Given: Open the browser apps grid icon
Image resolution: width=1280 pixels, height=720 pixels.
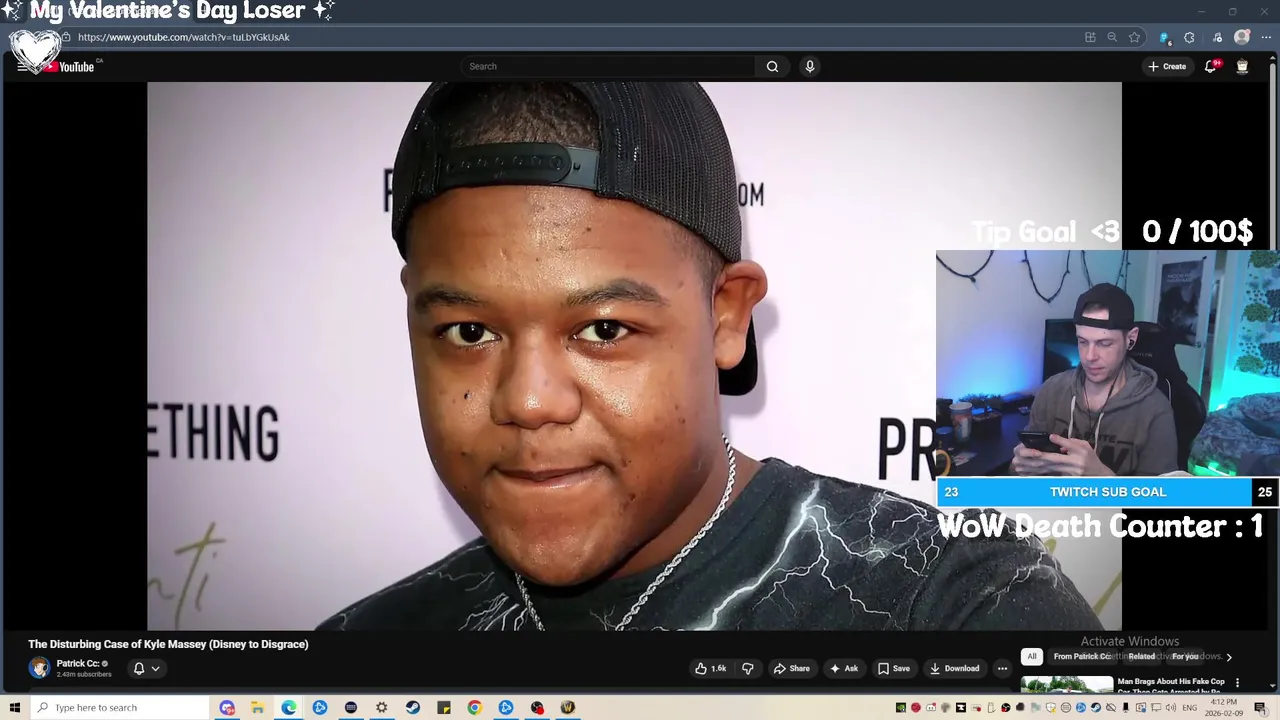Looking at the screenshot, I should 1090,37.
